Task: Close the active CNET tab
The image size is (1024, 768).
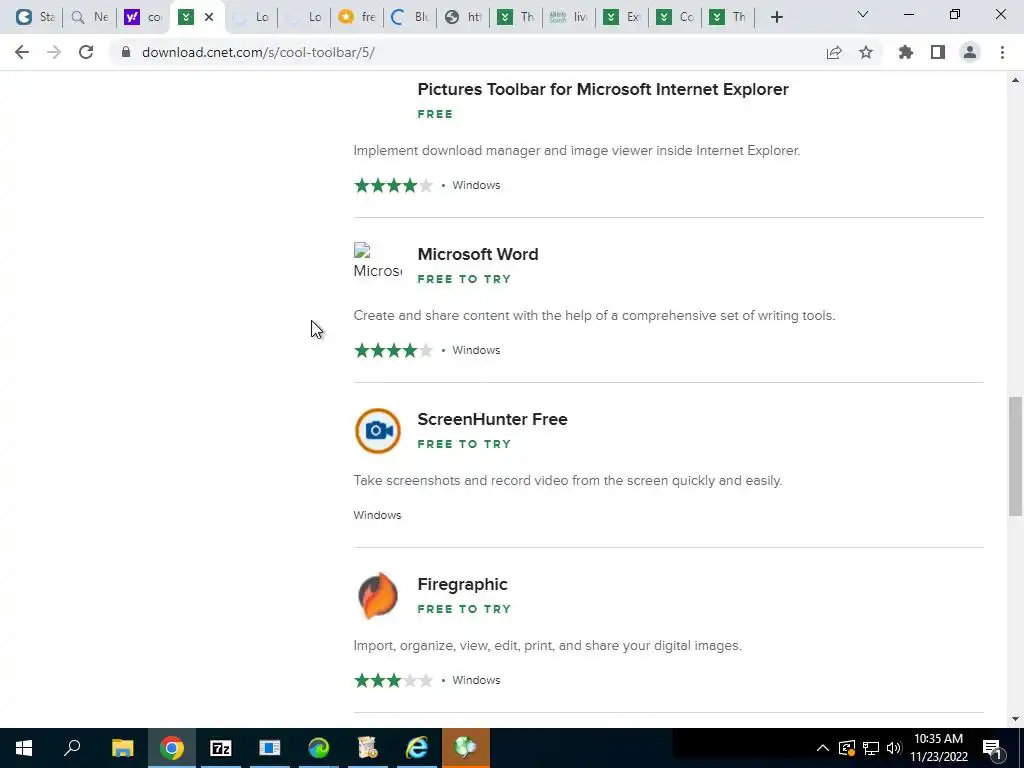Action: (x=209, y=17)
